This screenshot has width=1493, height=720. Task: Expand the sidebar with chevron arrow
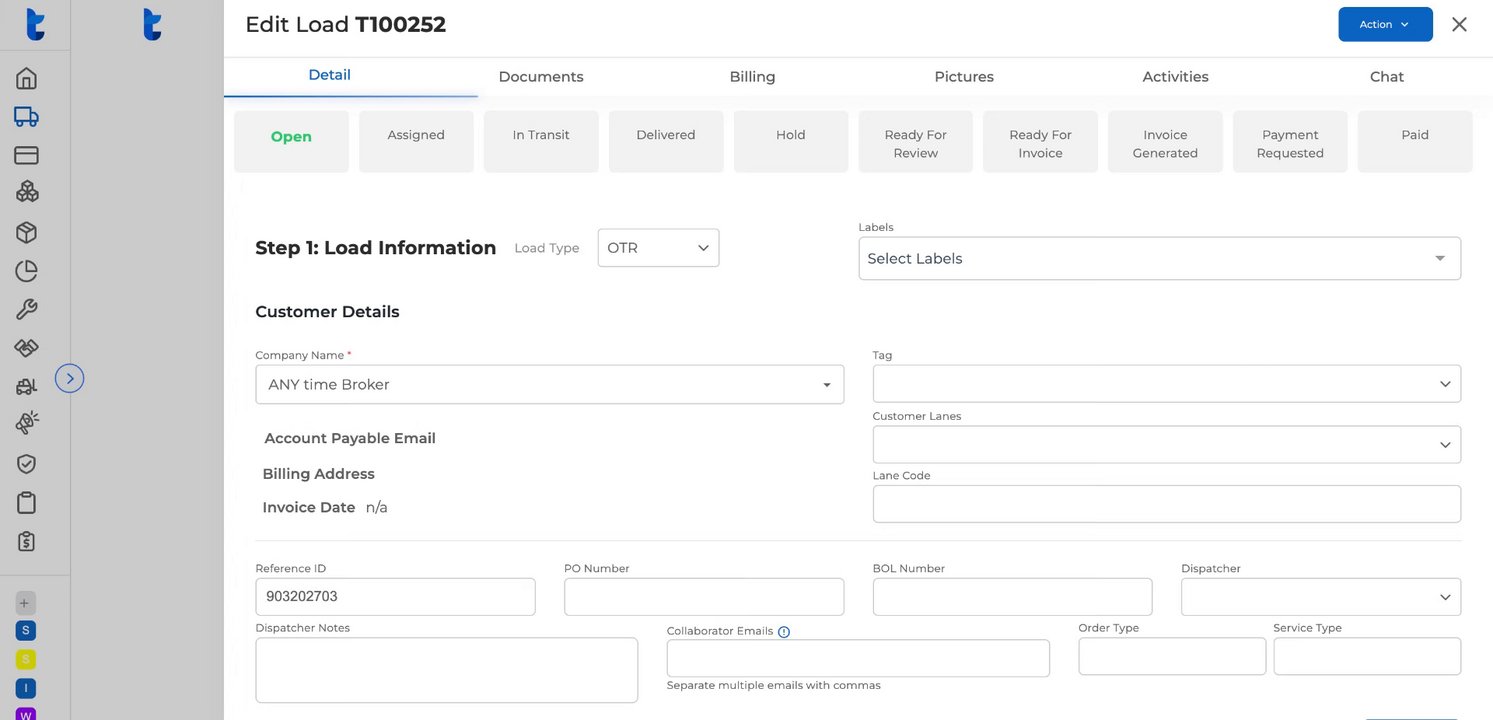(x=69, y=378)
